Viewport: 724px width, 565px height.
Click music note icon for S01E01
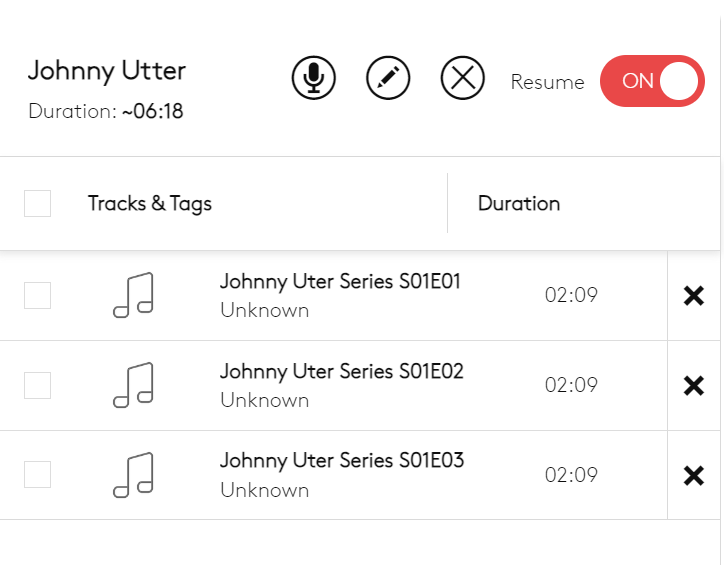[134, 296]
